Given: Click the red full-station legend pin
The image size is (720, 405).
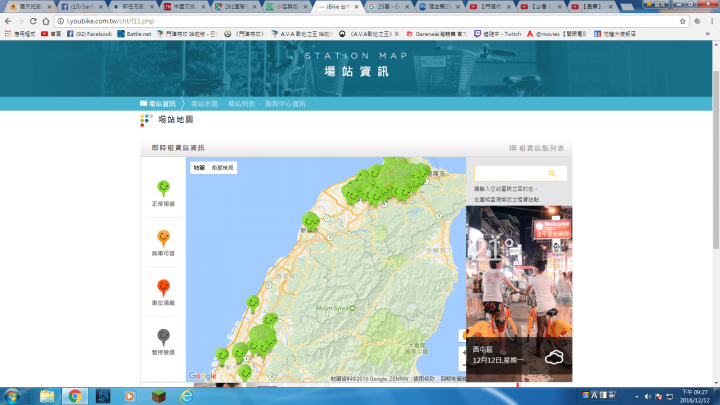Looking at the screenshot, I should tap(163, 287).
